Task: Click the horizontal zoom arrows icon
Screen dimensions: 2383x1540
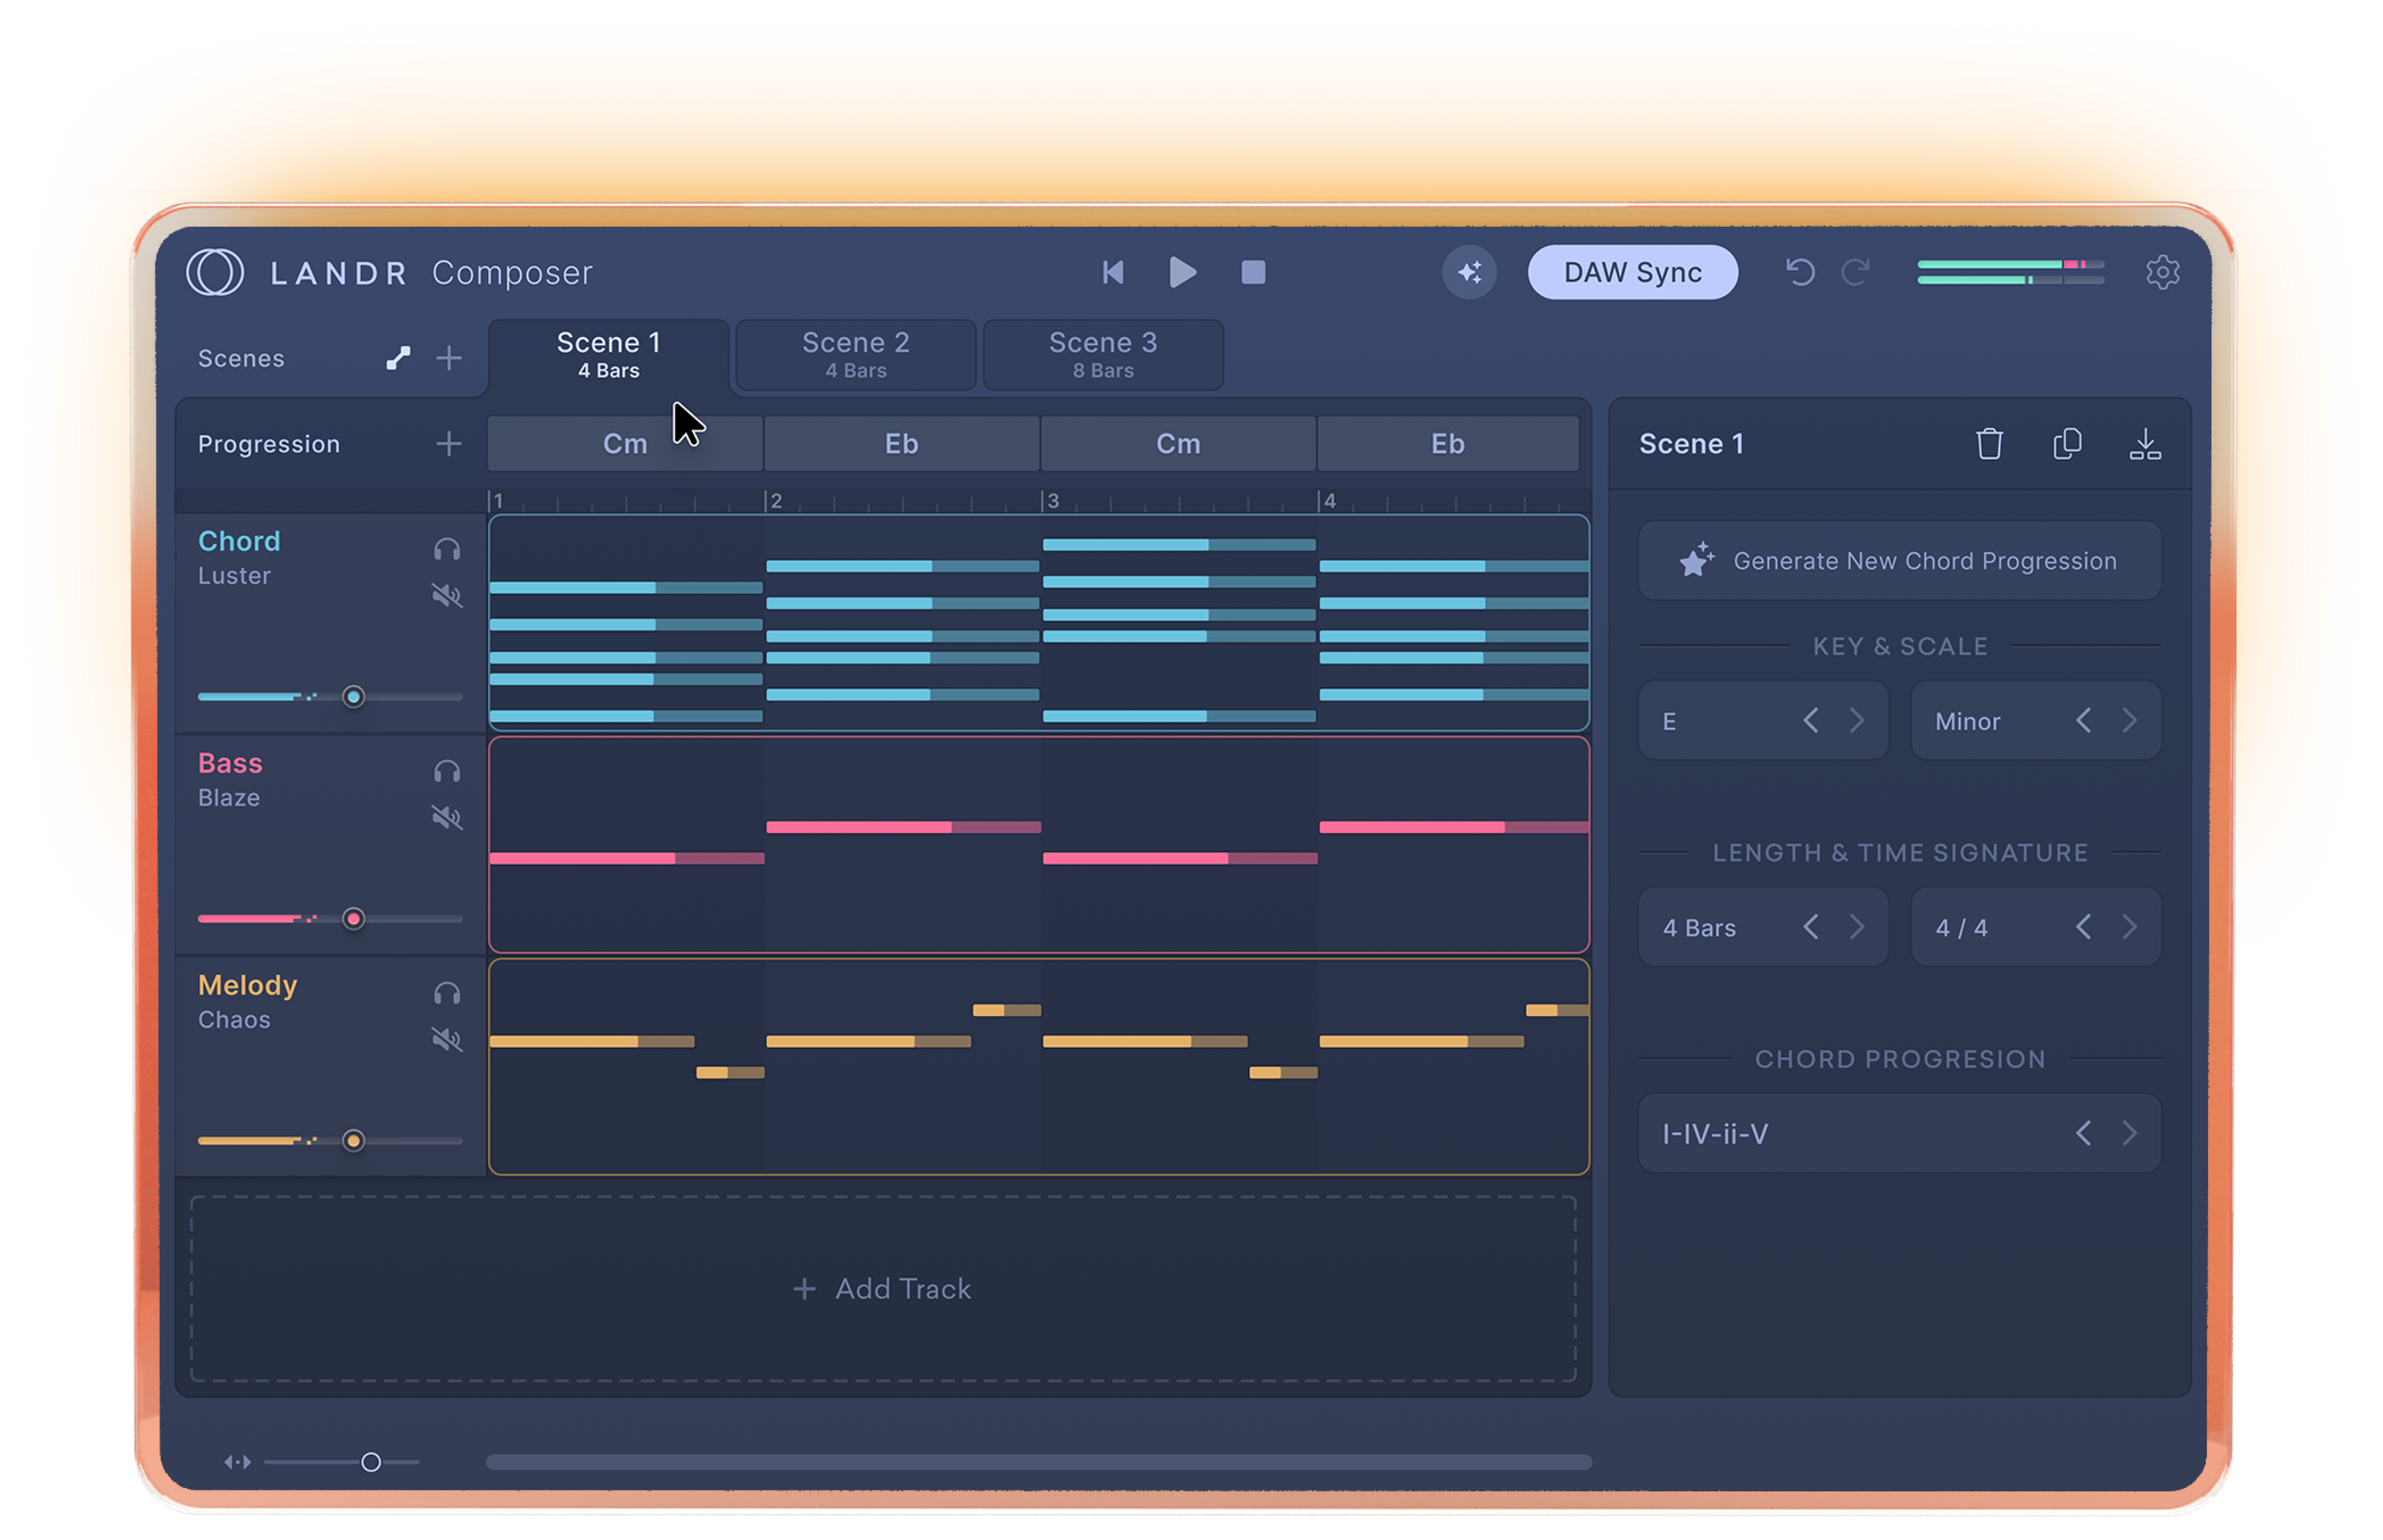Action: click(x=237, y=1462)
